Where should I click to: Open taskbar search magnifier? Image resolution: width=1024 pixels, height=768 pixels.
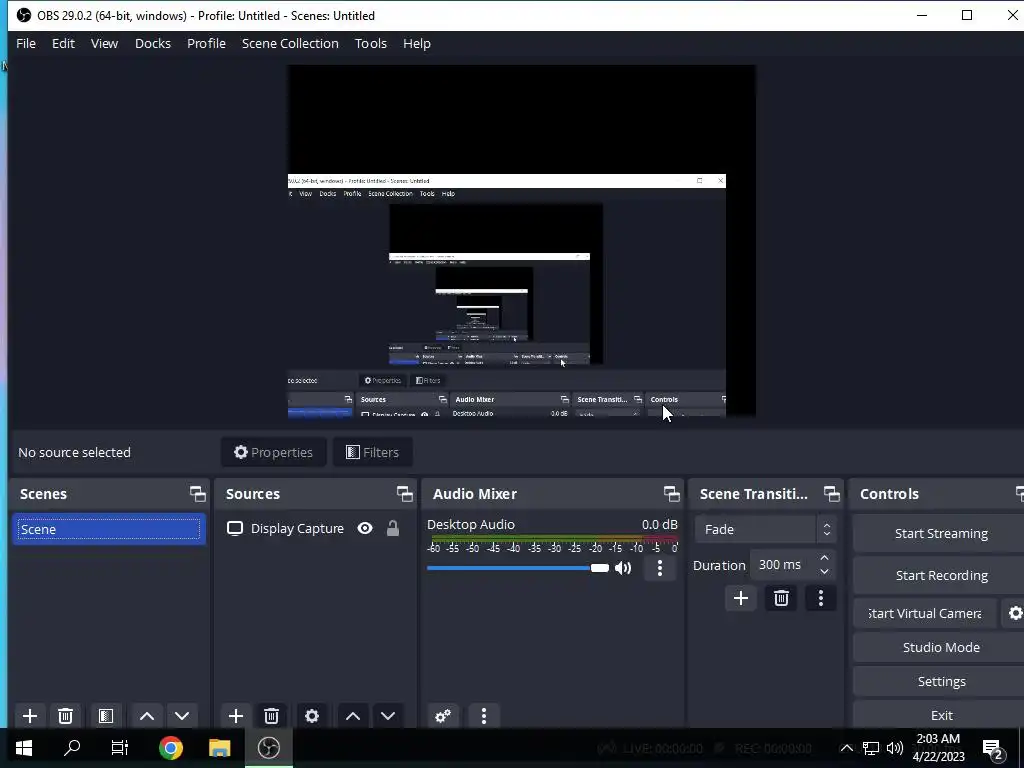pos(72,748)
